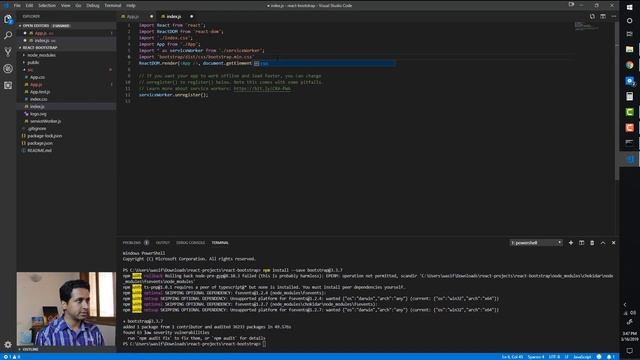Open the View menu
This screenshot has height=360, width=640.
point(65,6)
